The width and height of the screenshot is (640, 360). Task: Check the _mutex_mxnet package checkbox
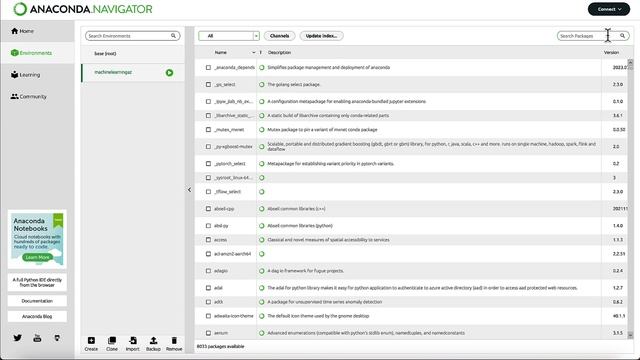click(208, 130)
